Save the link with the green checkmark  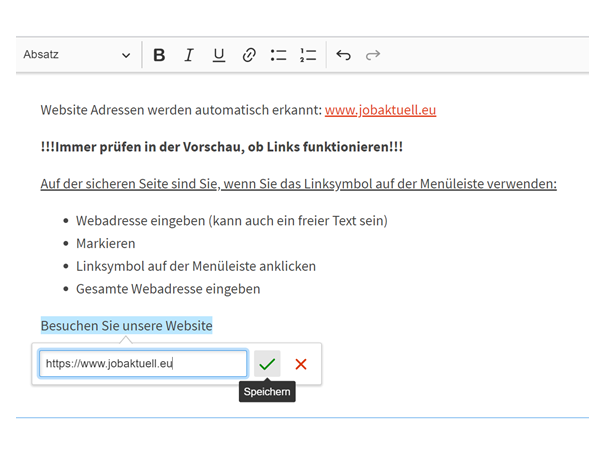267,364
